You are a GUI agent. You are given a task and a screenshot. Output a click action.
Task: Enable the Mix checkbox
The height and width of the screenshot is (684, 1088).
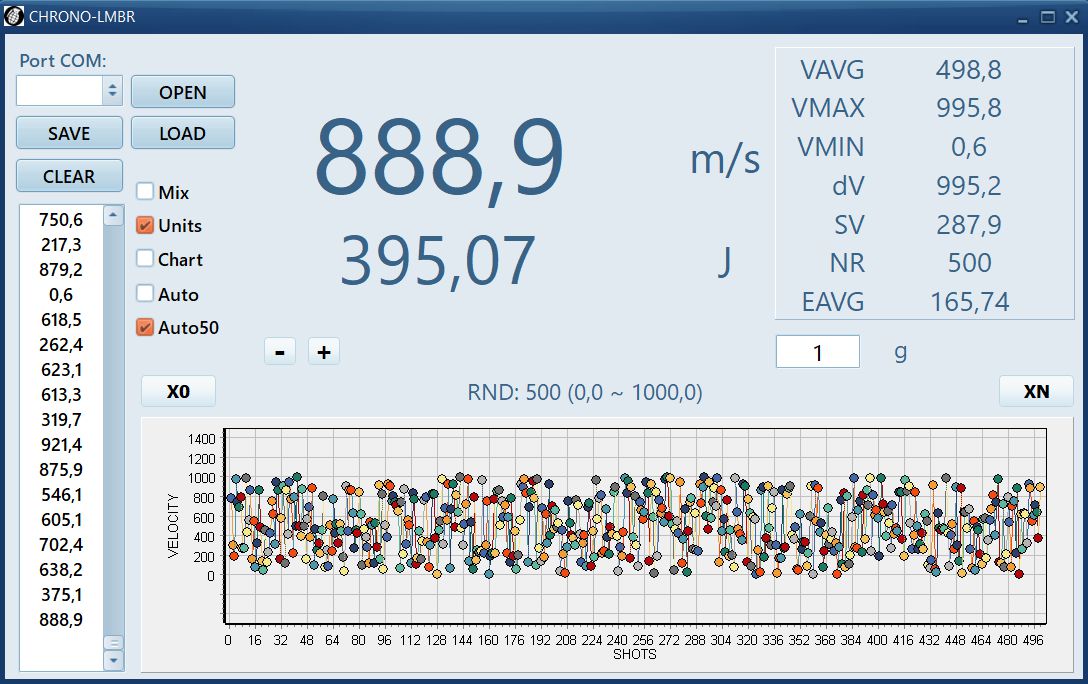(144, 191)
